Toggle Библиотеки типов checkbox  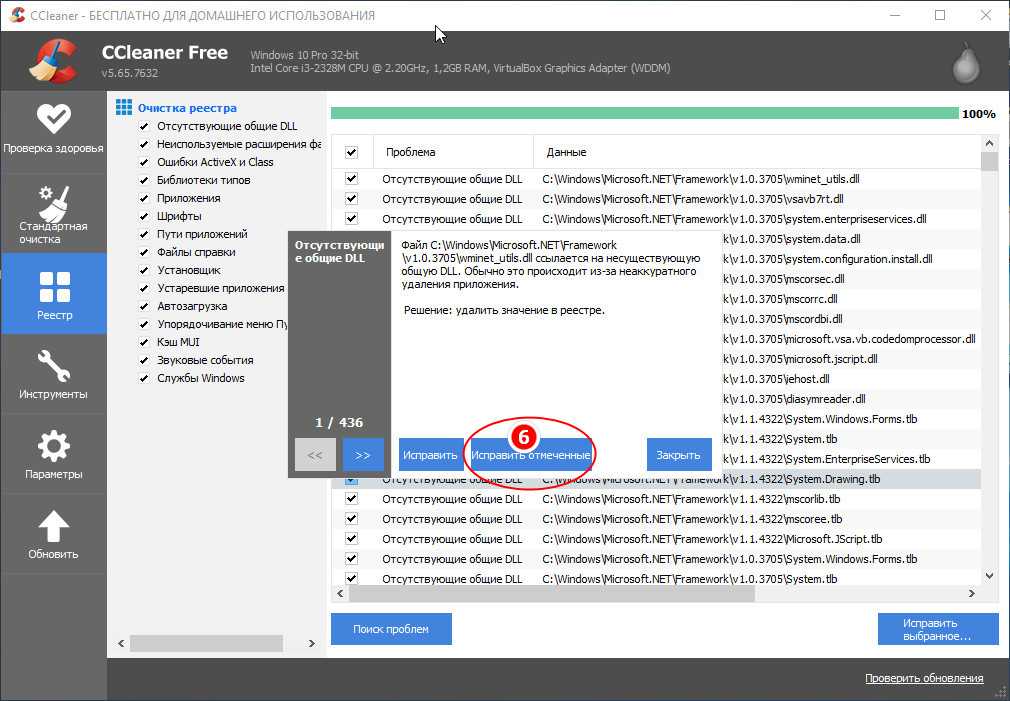coord(144,180)
